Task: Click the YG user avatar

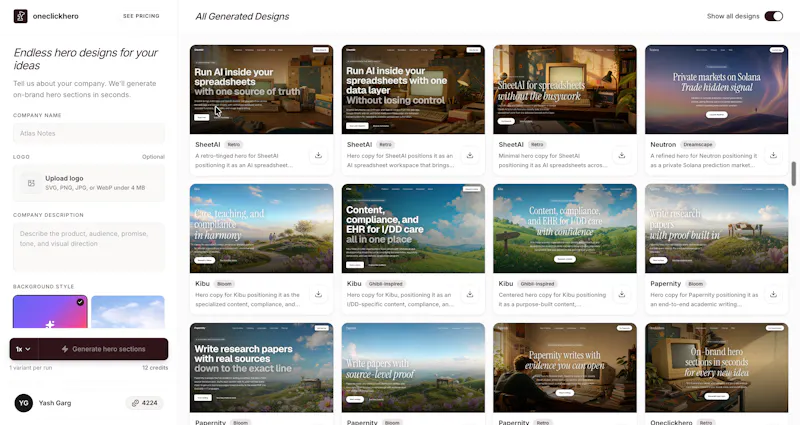Action: [23, 403]
